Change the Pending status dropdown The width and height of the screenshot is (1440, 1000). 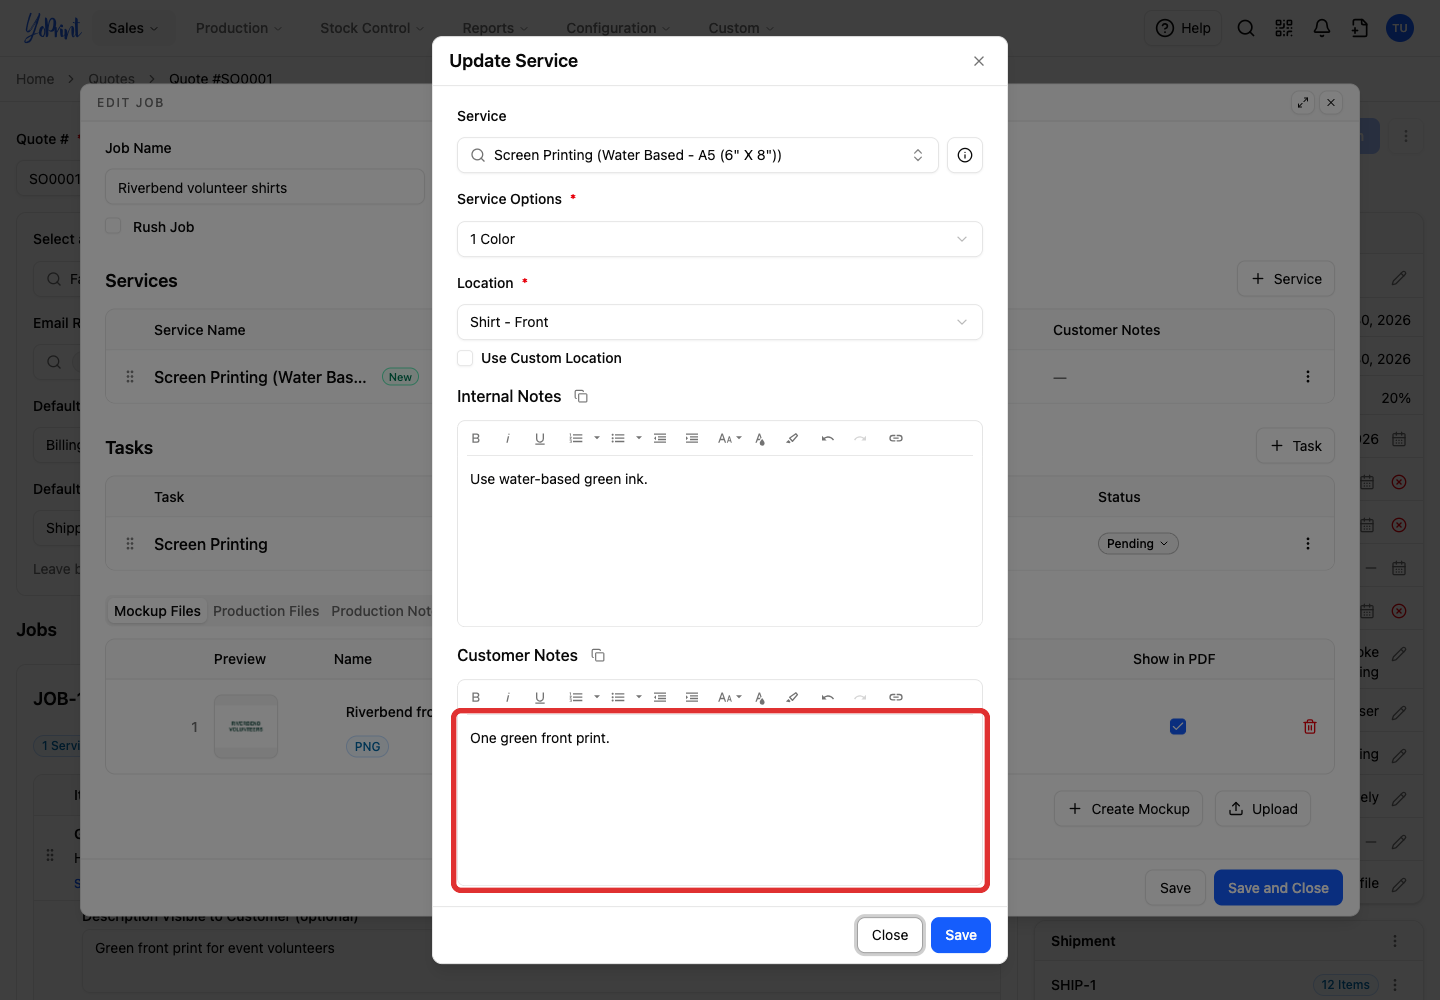pyautogui.click(x=1138, y=544)
